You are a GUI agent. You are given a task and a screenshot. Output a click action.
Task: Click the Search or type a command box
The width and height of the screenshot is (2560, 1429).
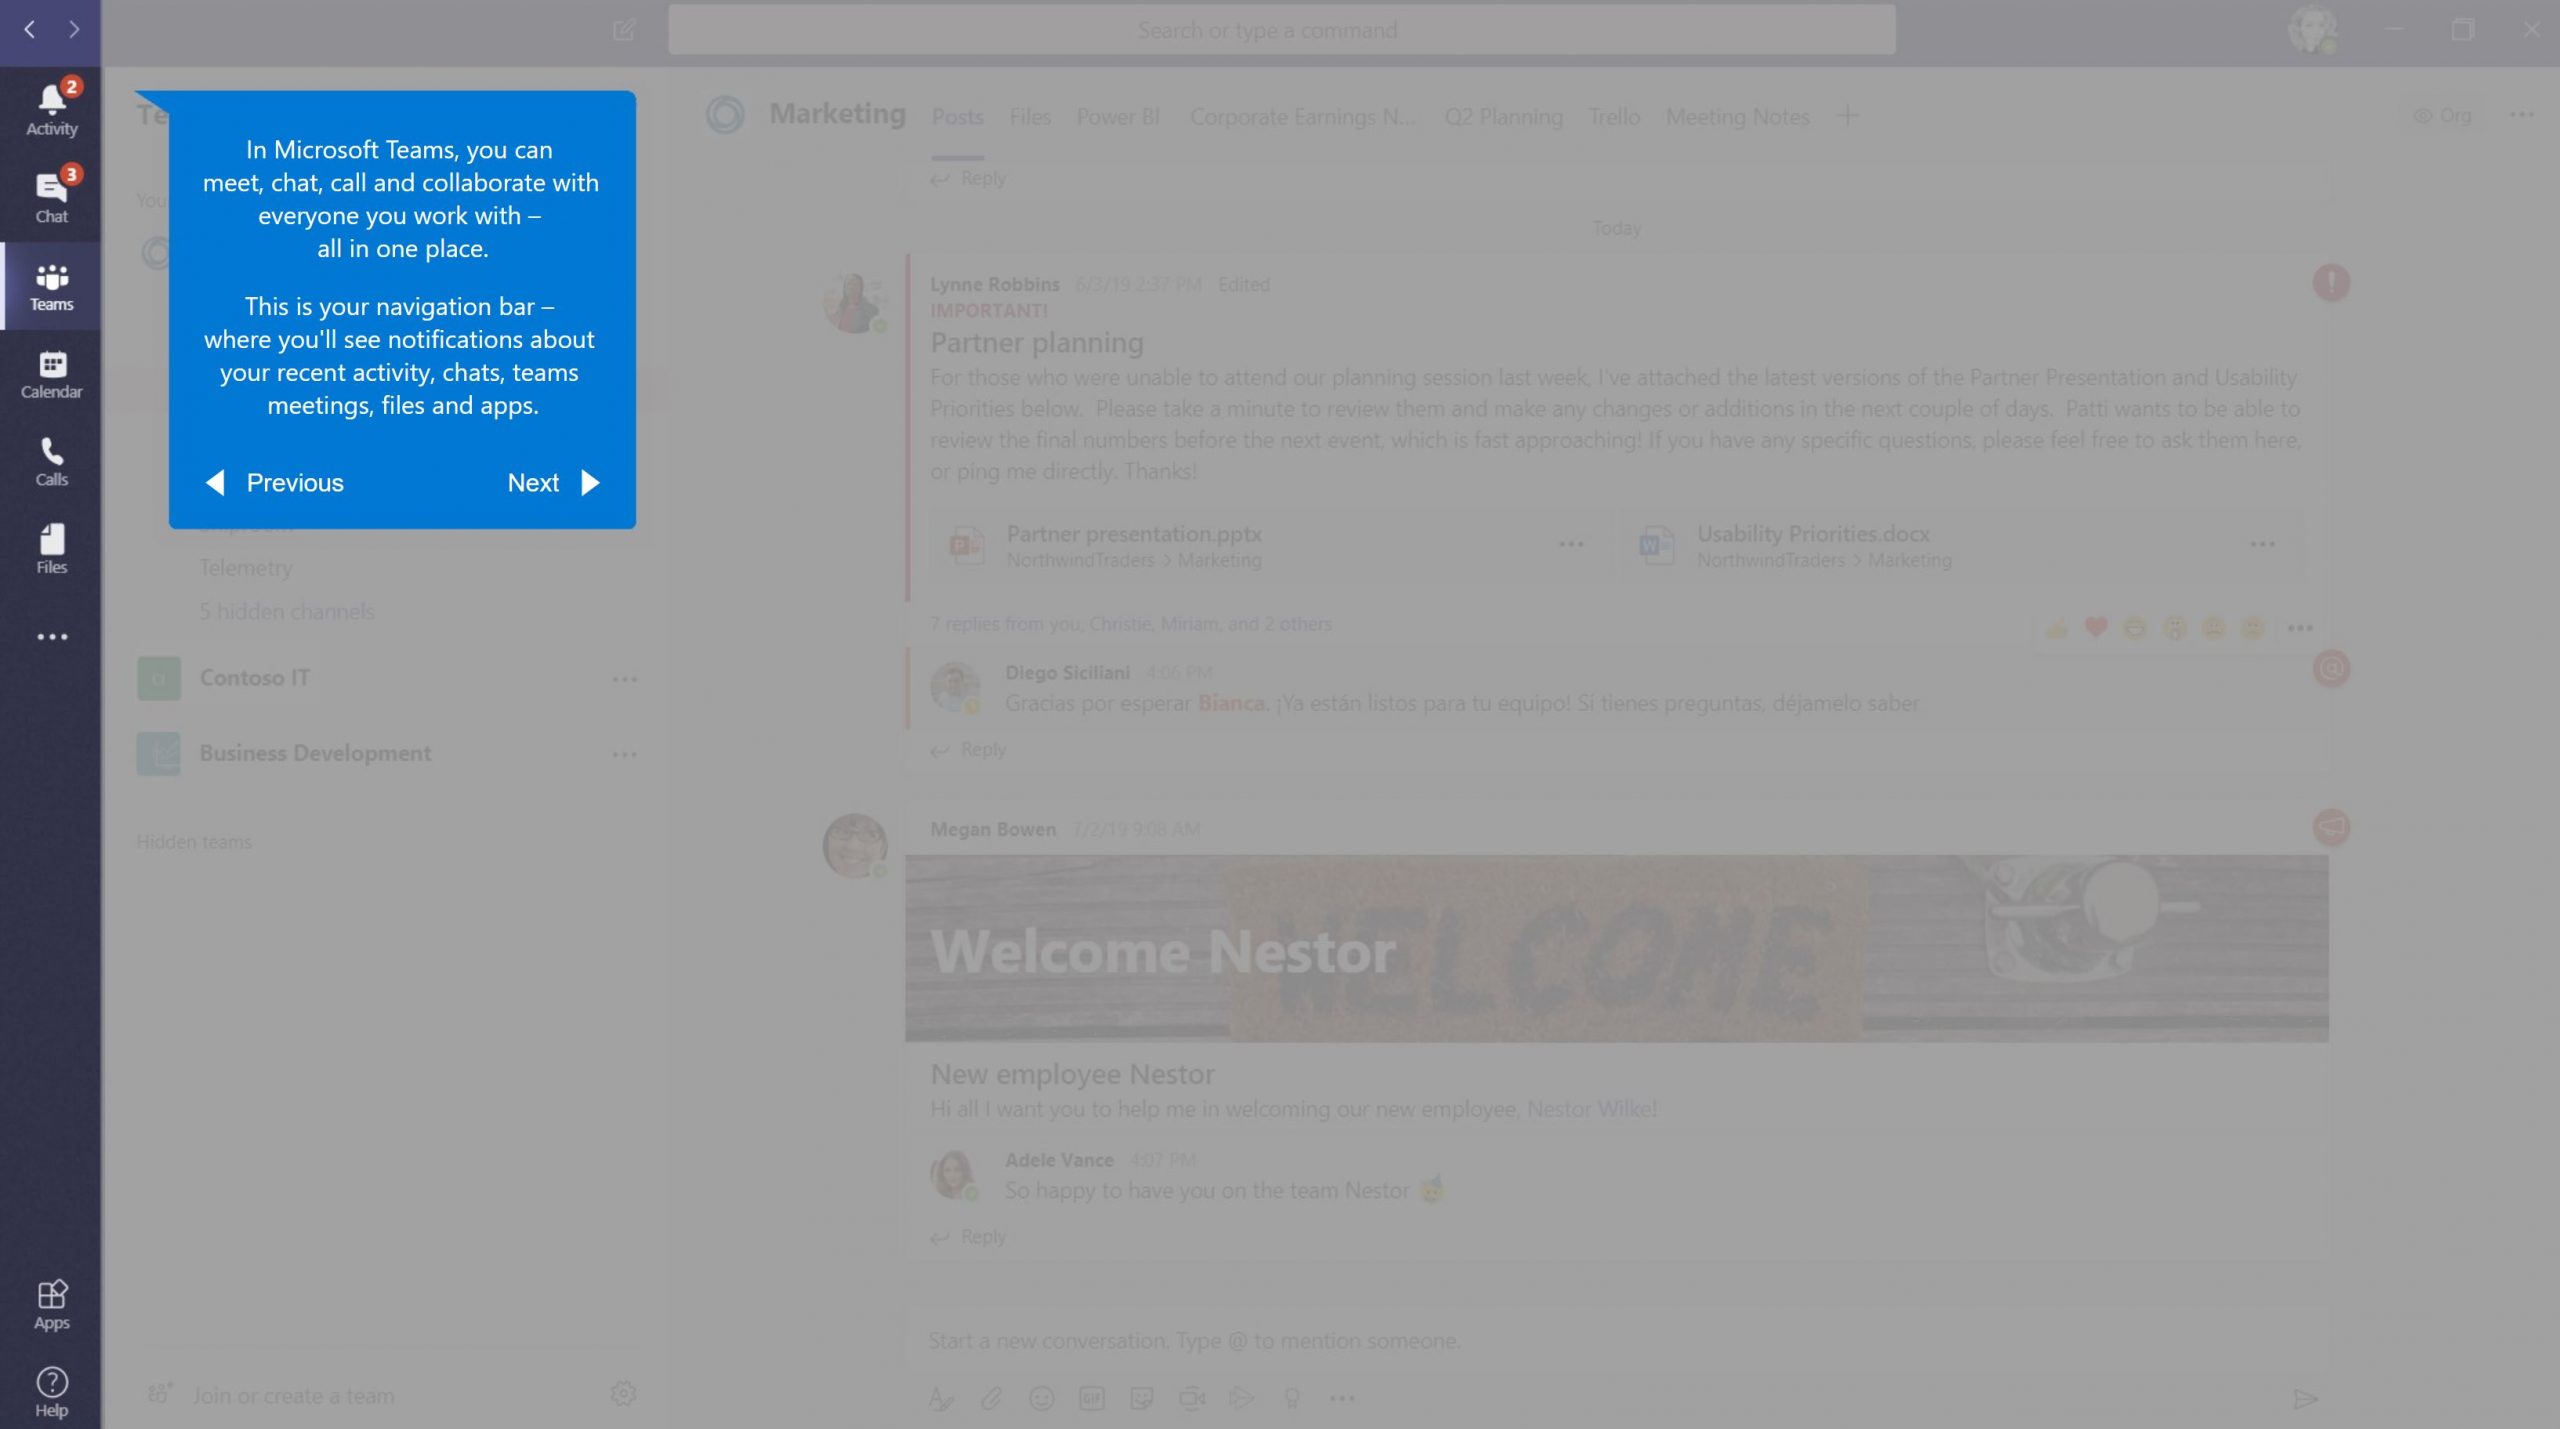(x=1267, y=29)
